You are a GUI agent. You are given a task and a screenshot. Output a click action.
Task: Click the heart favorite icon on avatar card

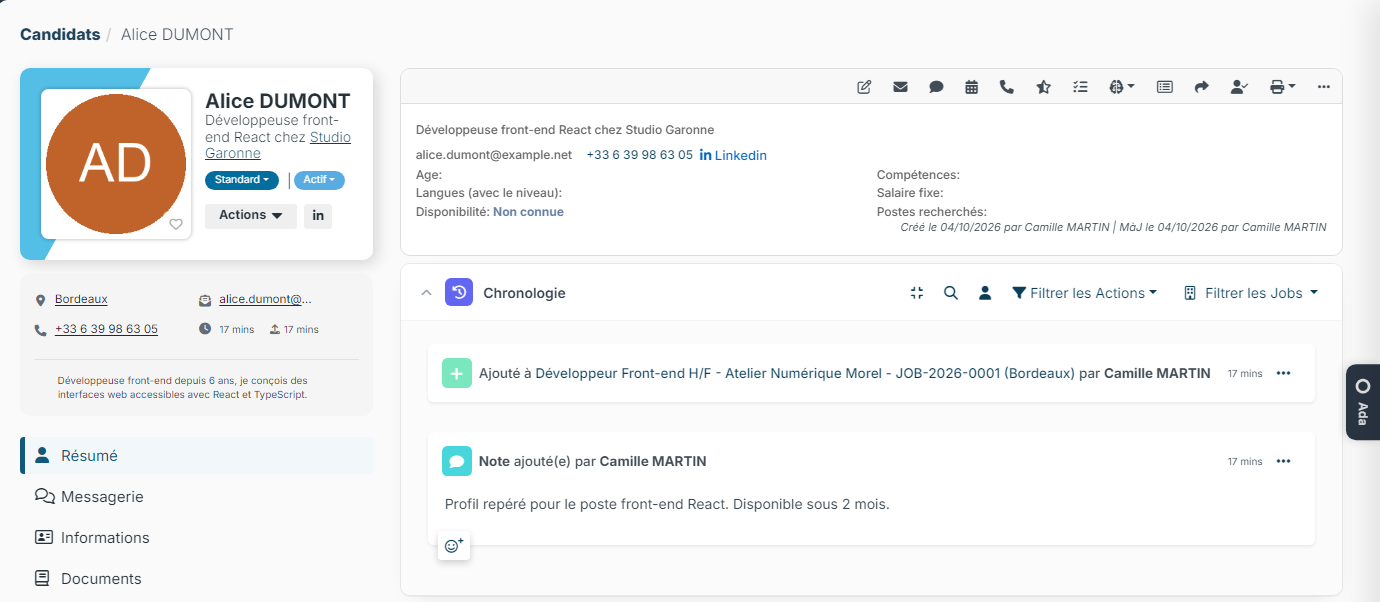pyautogui.click(x=176, y=224)
